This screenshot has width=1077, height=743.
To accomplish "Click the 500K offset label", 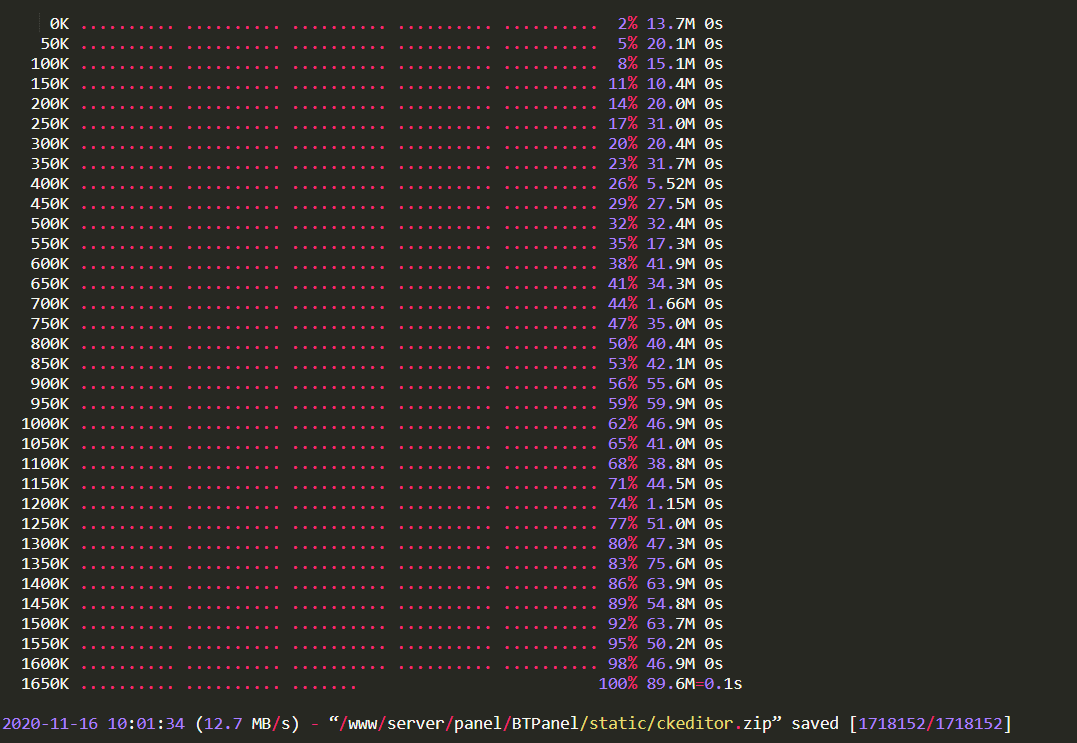I will pyautogui.click(x=49, y=224).
